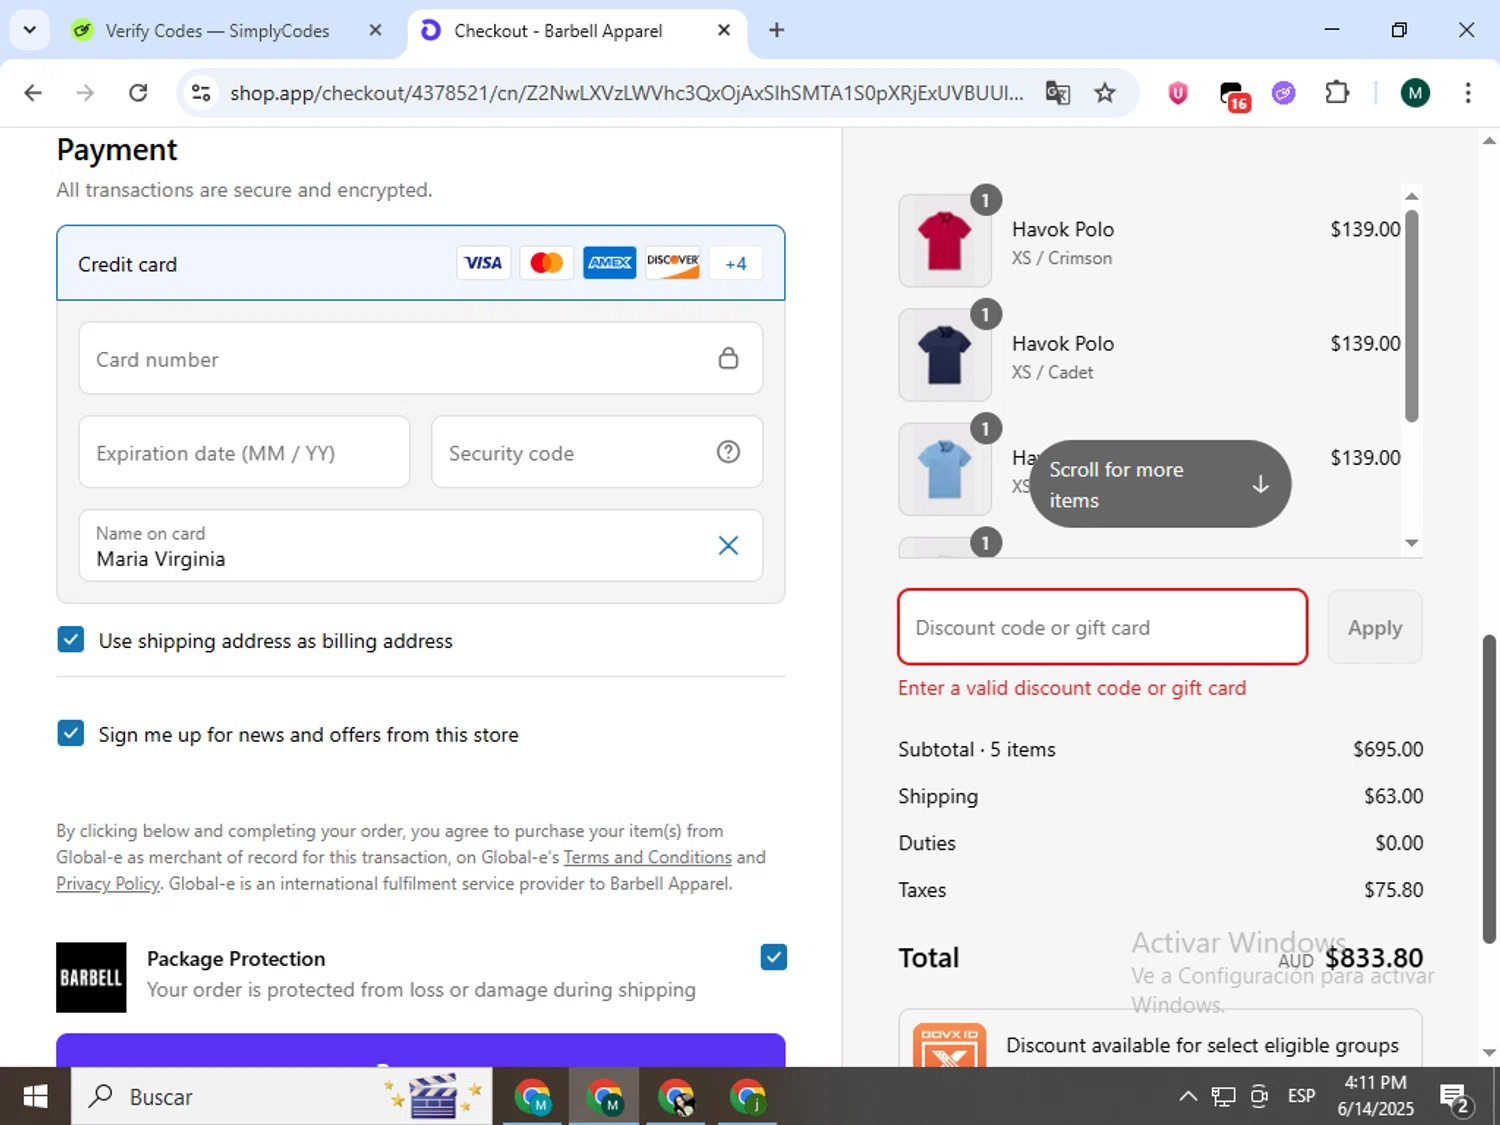1500x1125 pixels.
Task: Click the Discover card logo
Action: (x=672, y=263)
